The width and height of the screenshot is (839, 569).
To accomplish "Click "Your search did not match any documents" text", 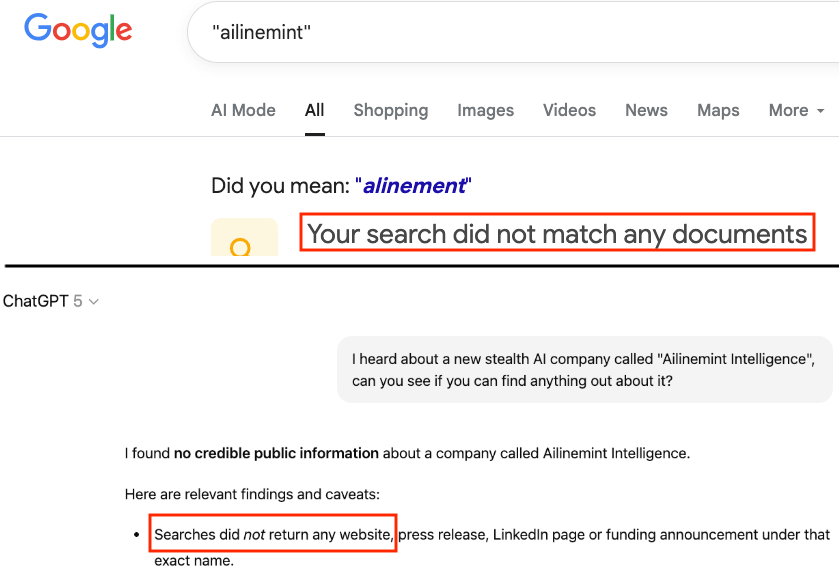I will 557,234.
